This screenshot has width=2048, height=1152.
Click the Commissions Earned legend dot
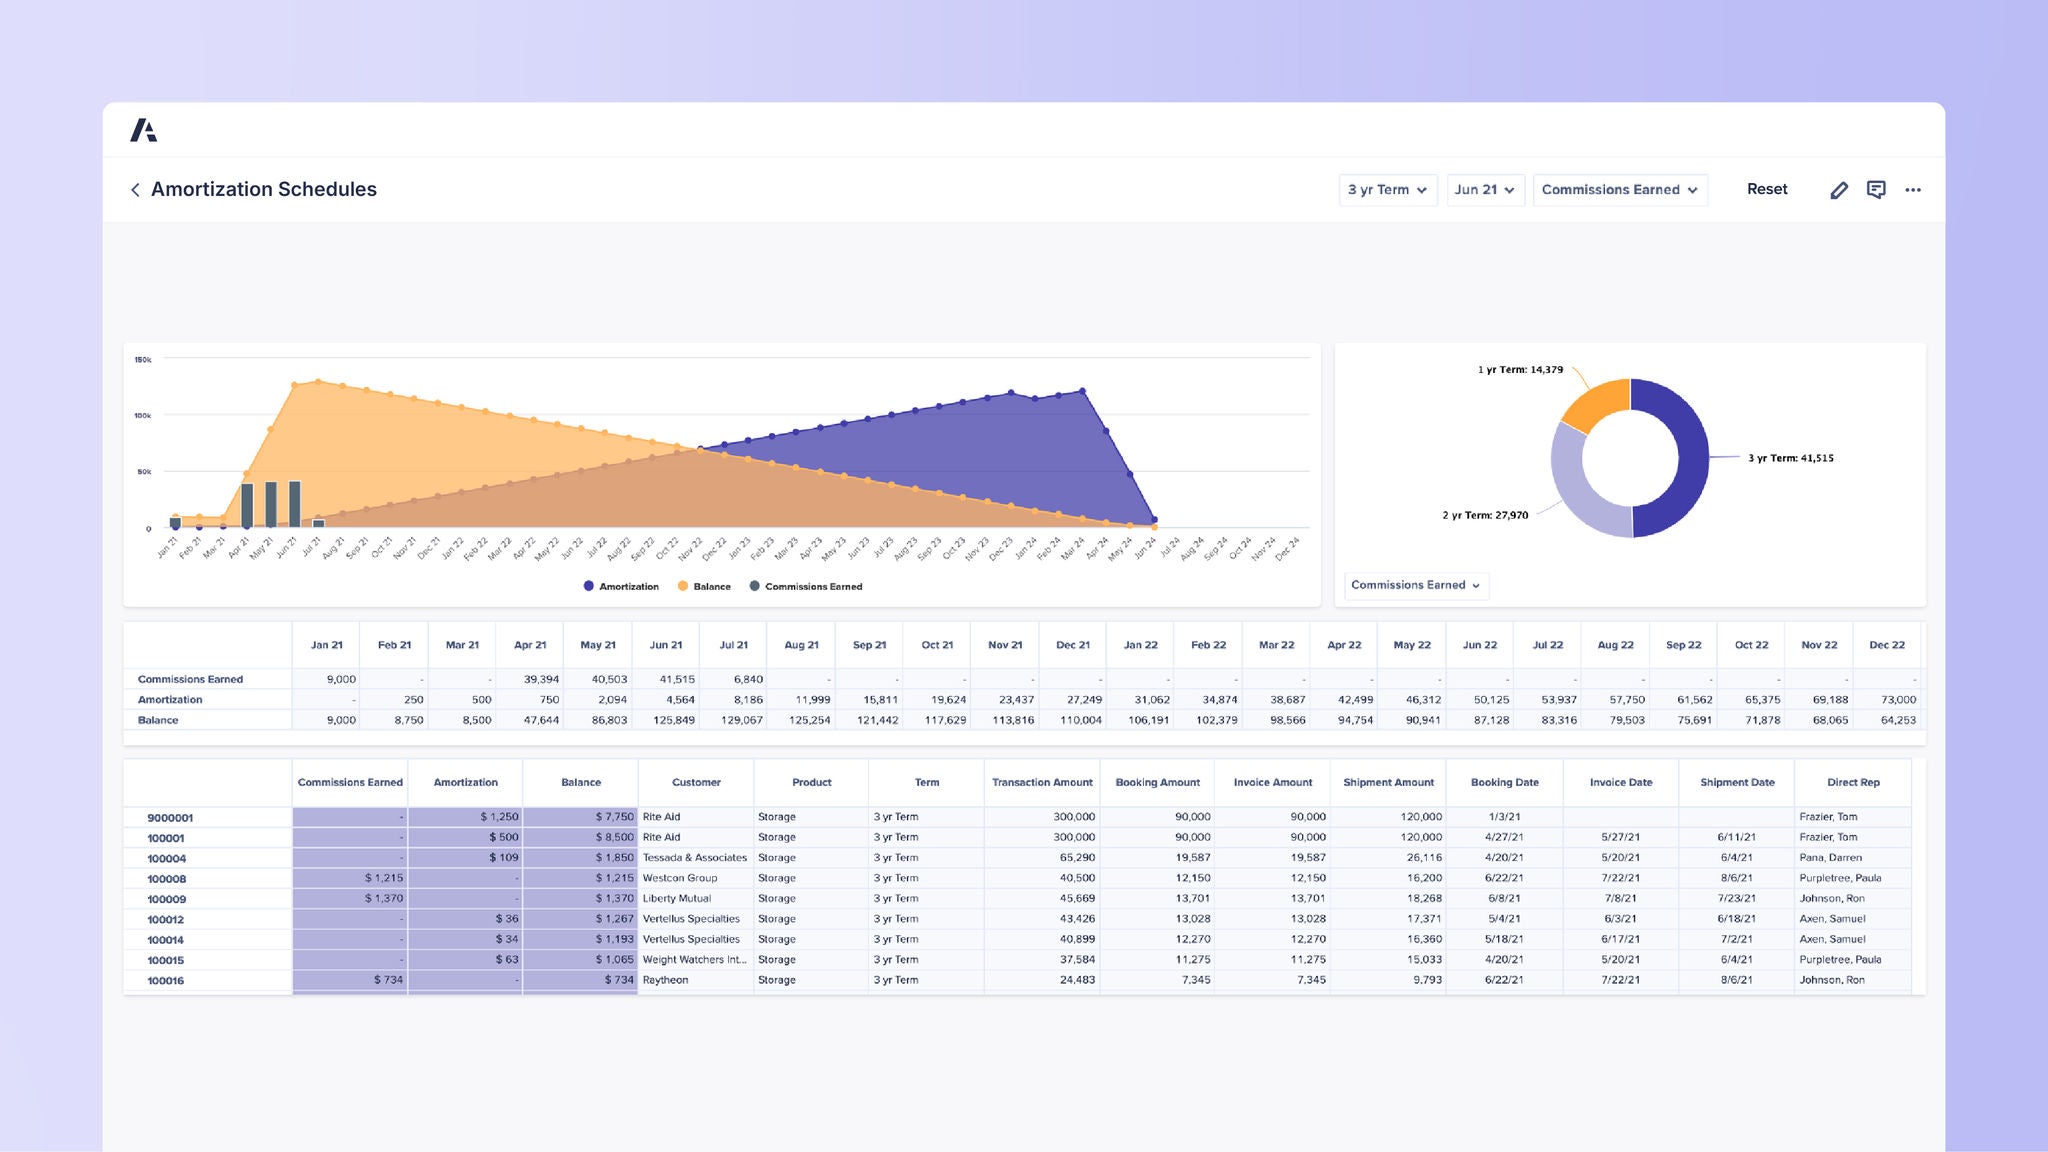tap(756, 586)
